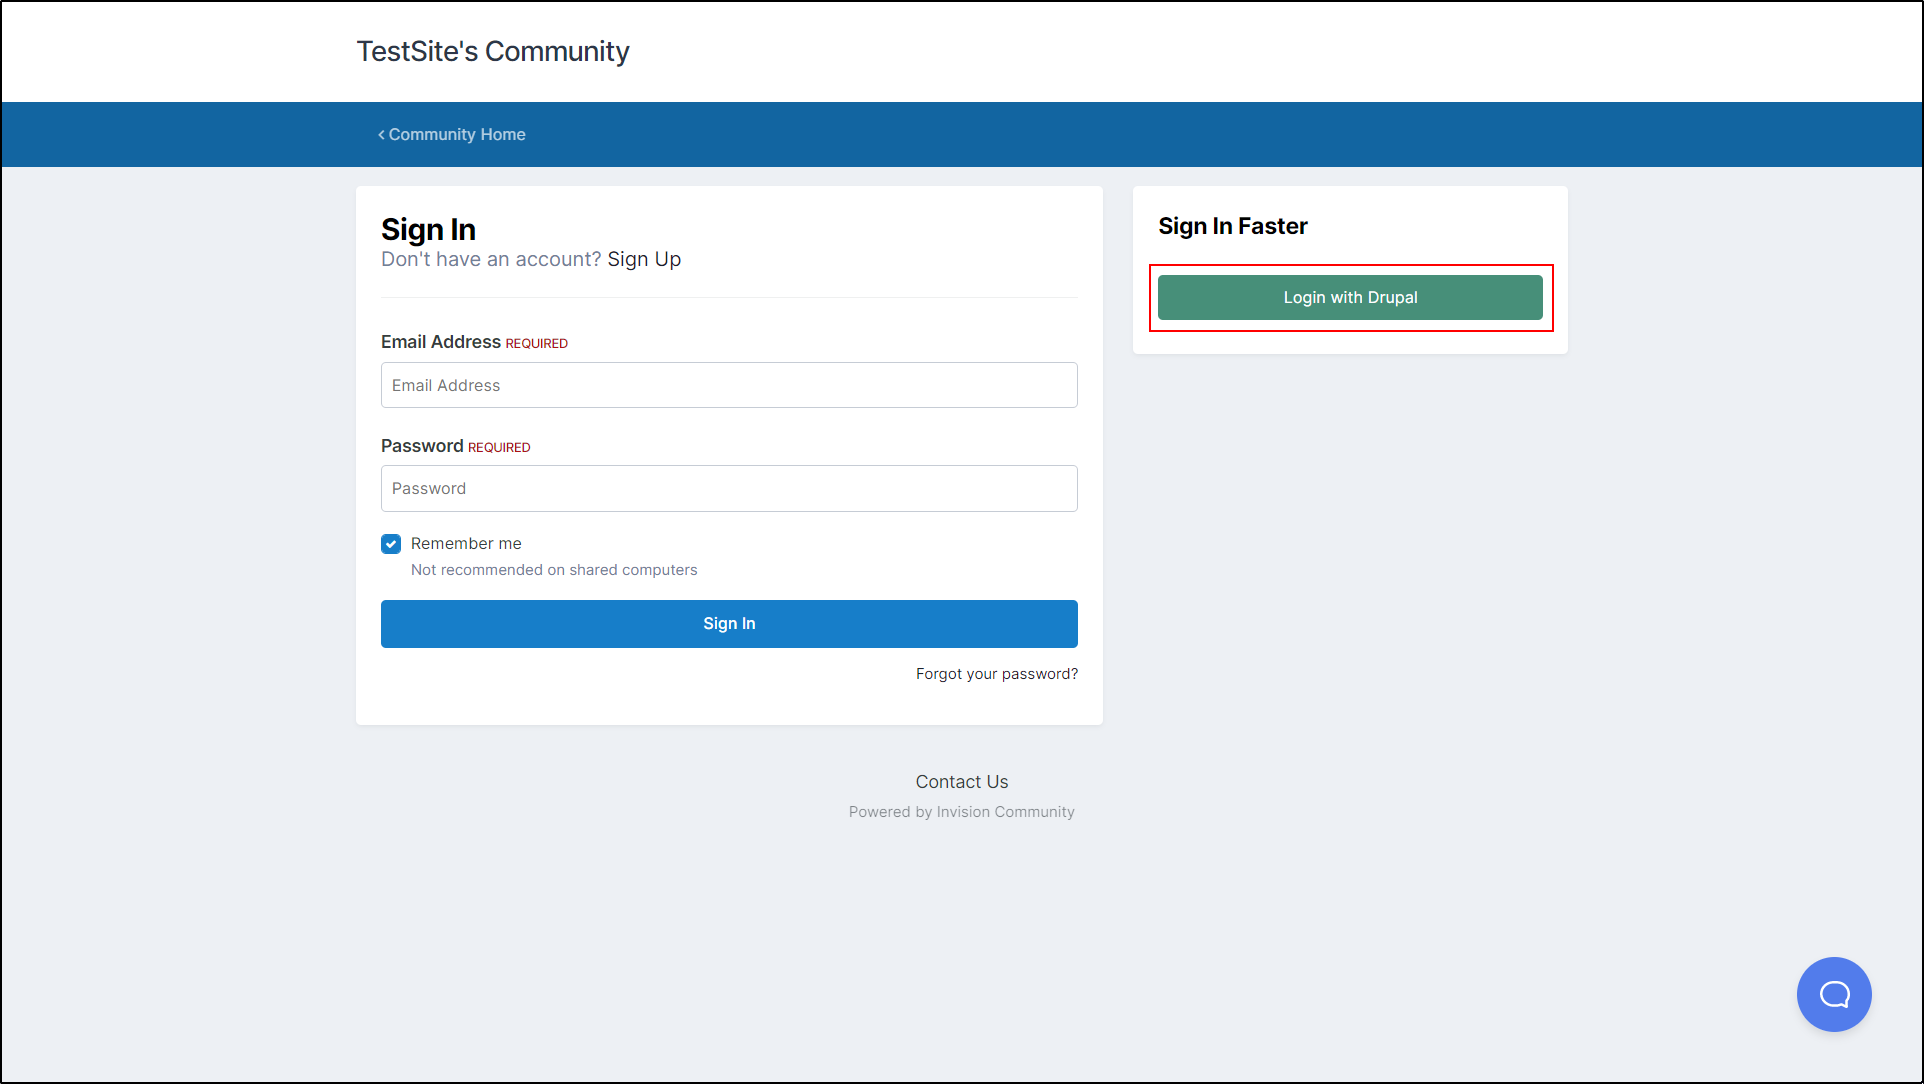The width and height of the screenshot is (1924, 1084).
Task: Uncheck the Remember me checkbox
Action: pyautogui.click(x=391, y=543)
